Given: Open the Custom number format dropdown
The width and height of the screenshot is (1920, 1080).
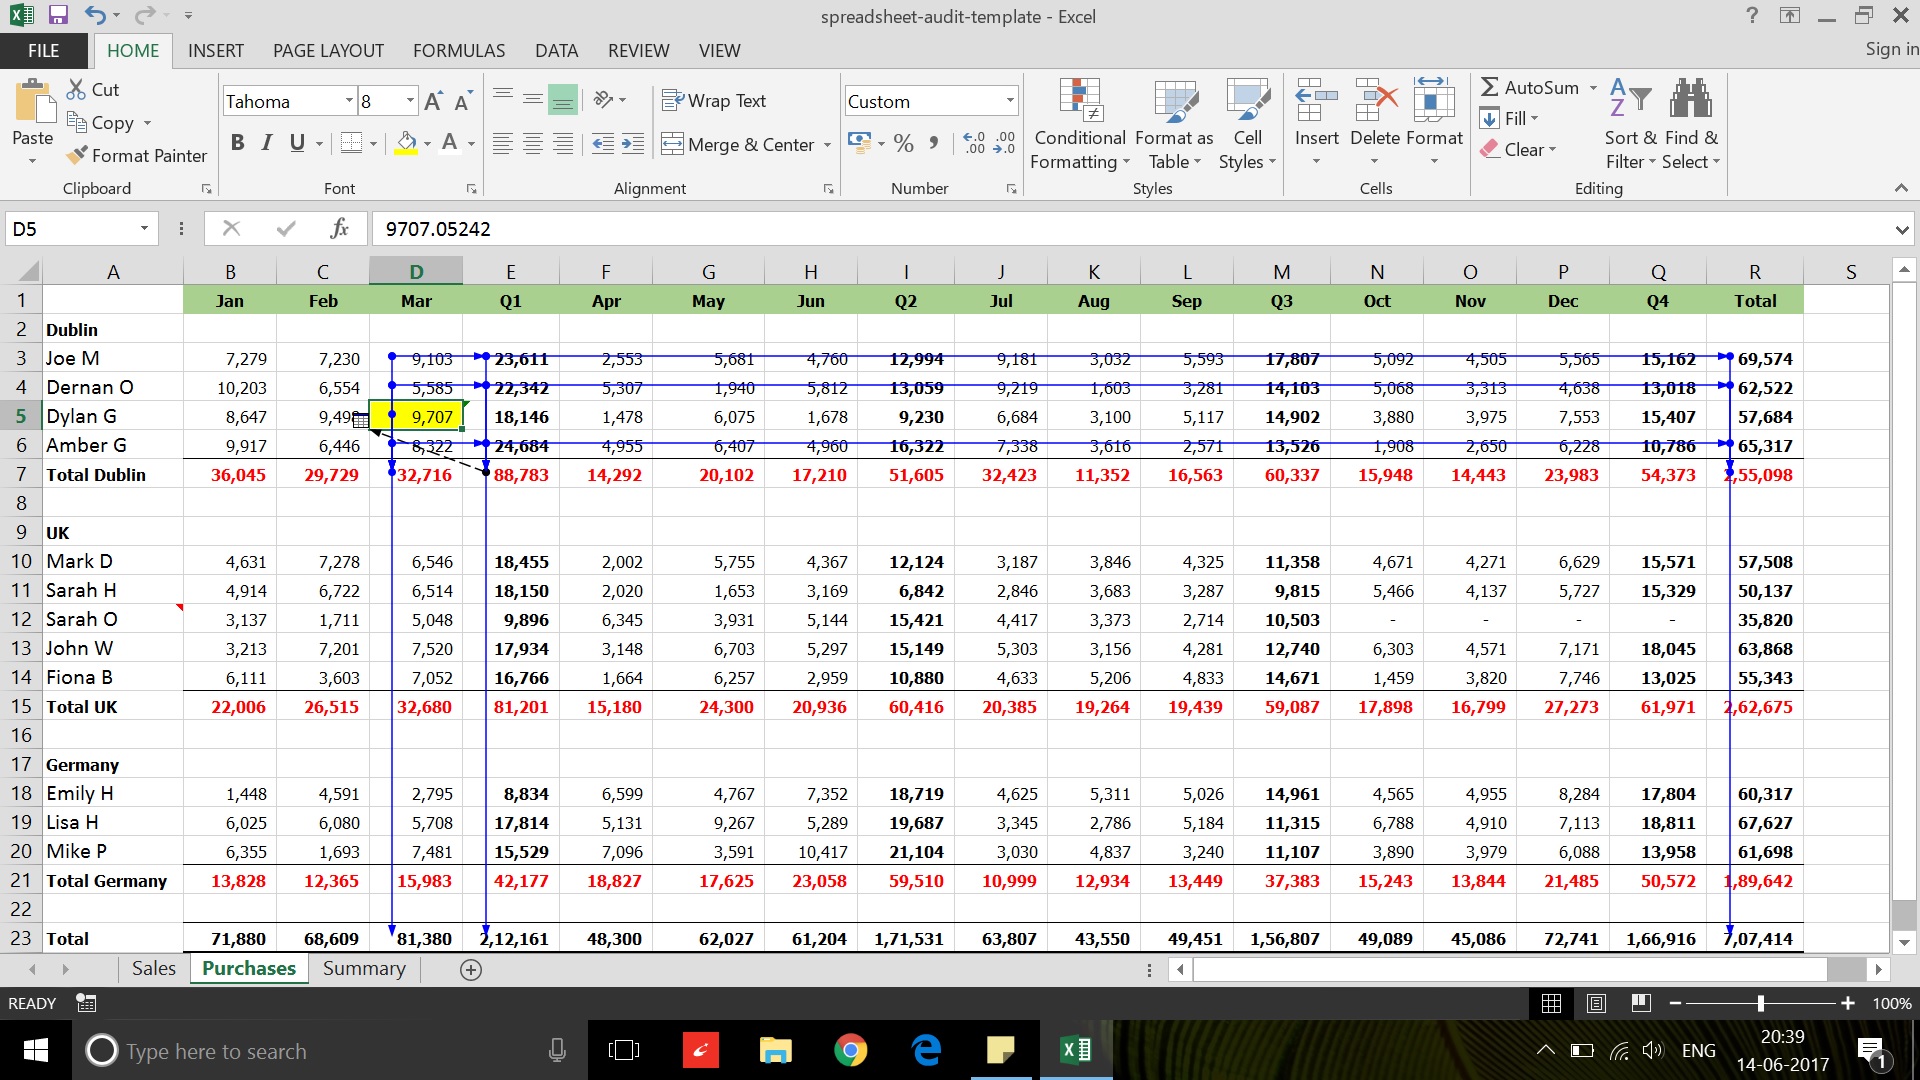Looking at the screenshot, I should (1010, 101).
